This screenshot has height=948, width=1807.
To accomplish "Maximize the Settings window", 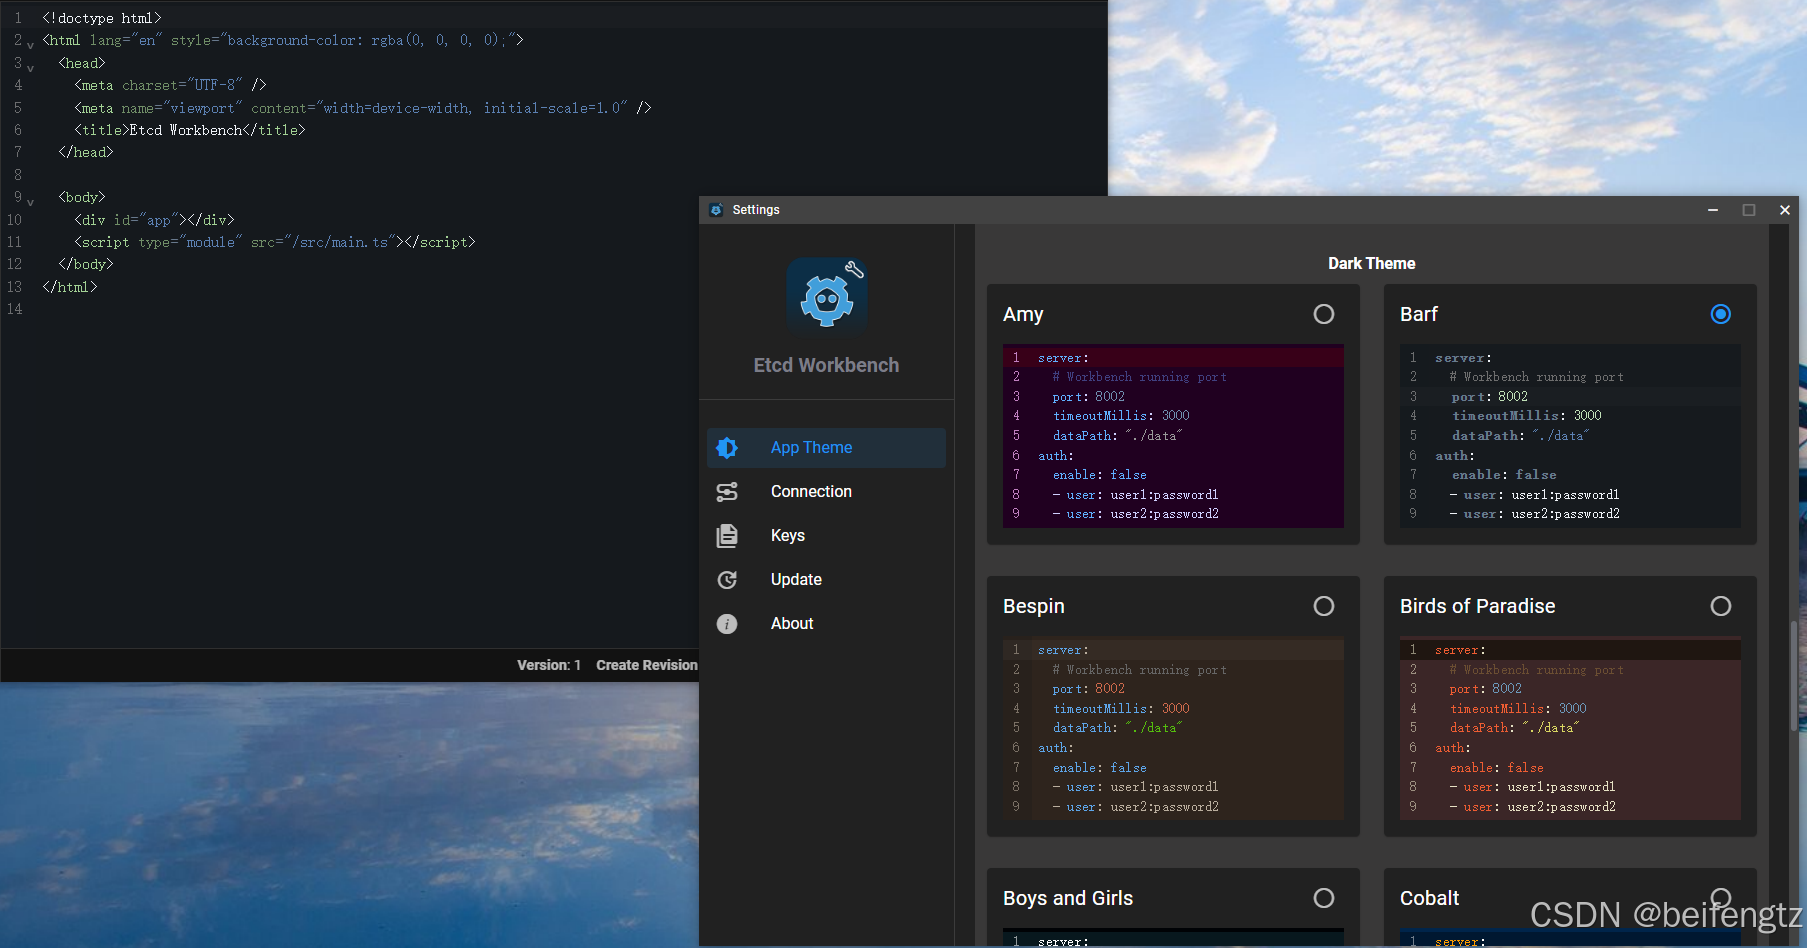I will click(x=1749, y=210).
